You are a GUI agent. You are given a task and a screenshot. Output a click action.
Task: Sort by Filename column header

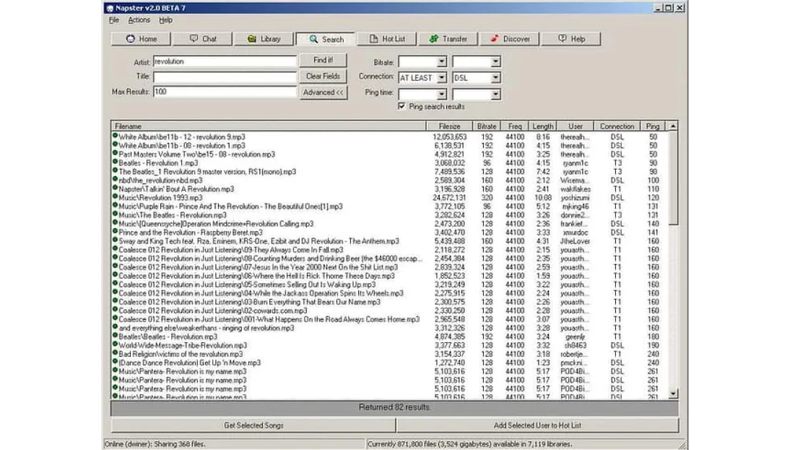pyautogui.click(x=268, y=126)
